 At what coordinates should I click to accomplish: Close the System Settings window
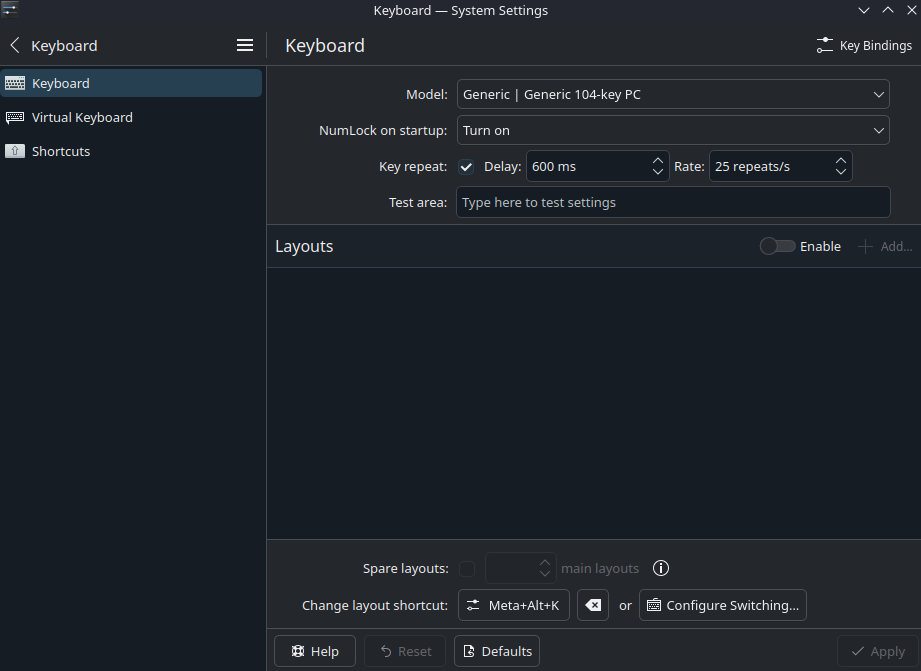(912, 10)
